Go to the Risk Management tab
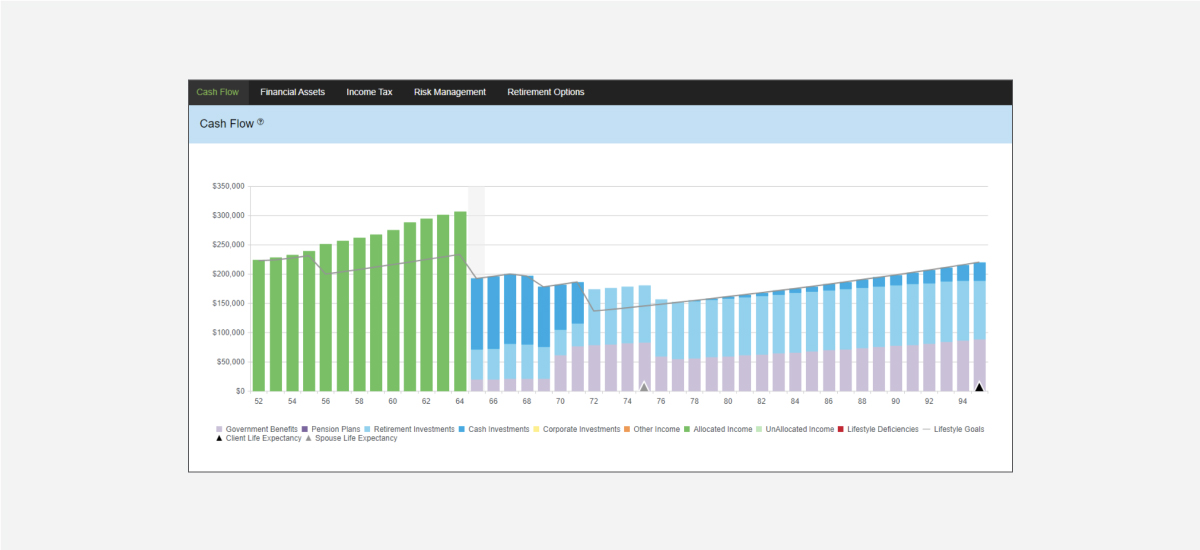This screenshot has width=1200, height=550. [x=449, y=92]
